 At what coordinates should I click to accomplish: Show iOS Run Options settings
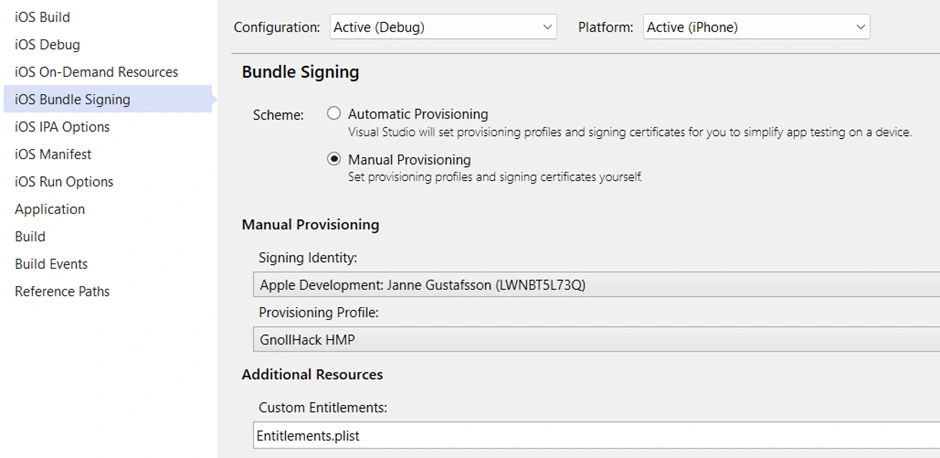click(64, 182)
